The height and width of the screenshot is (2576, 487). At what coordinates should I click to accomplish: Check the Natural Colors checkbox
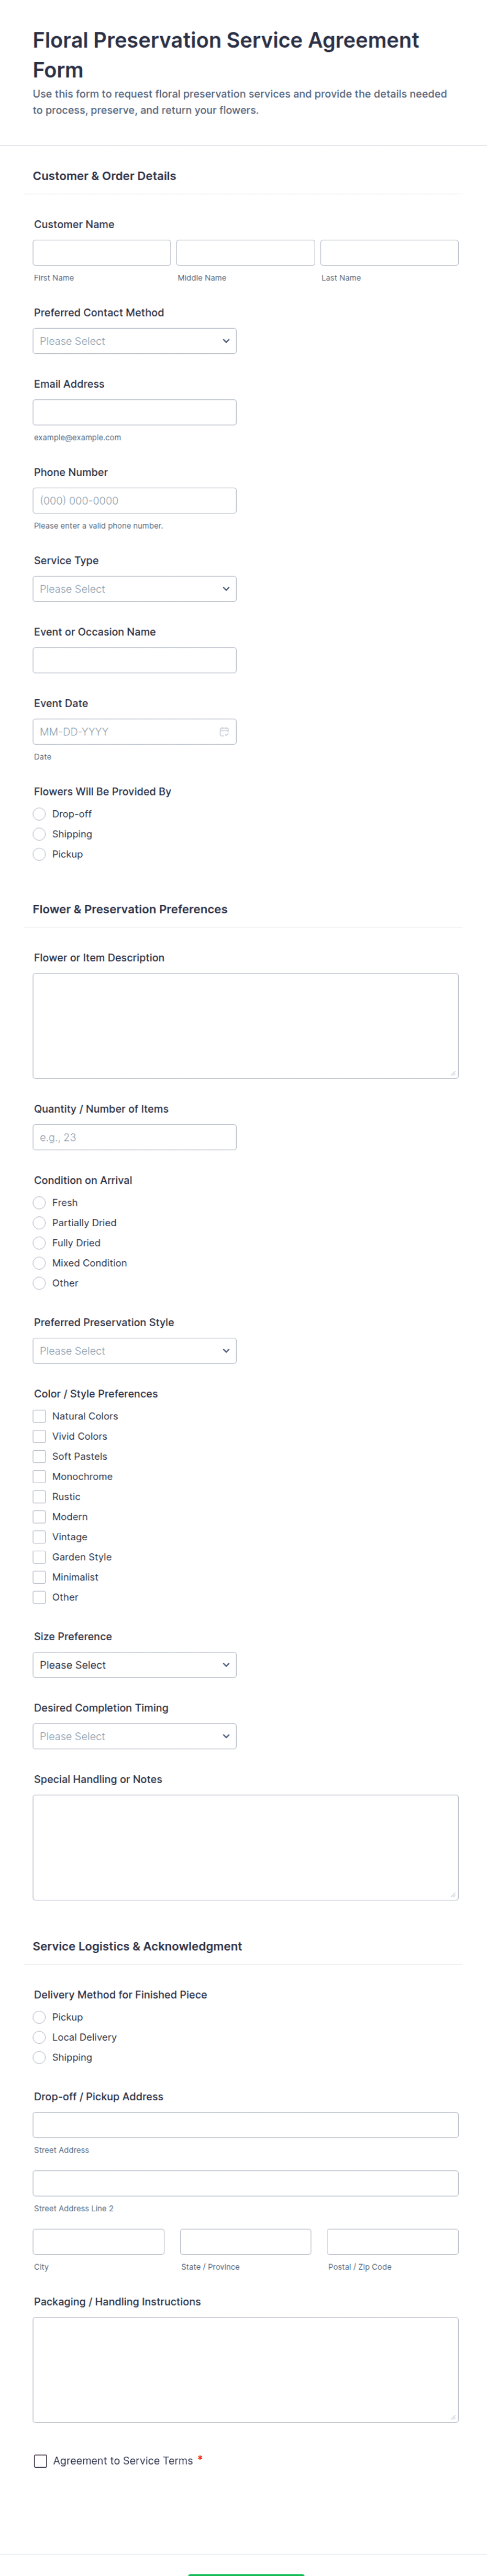pos(40,1416)
